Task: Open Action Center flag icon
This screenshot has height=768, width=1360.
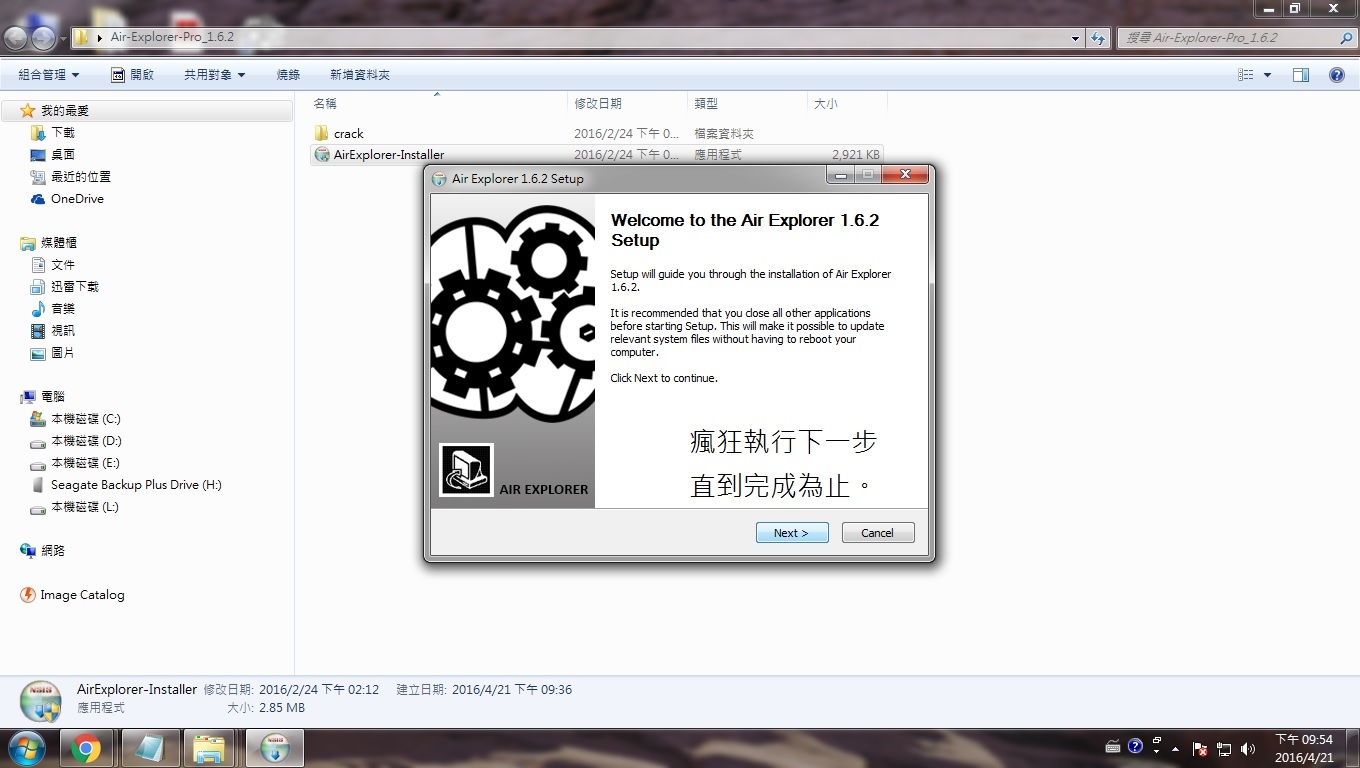Action: pyautogui.click(x=1200, y=748)
